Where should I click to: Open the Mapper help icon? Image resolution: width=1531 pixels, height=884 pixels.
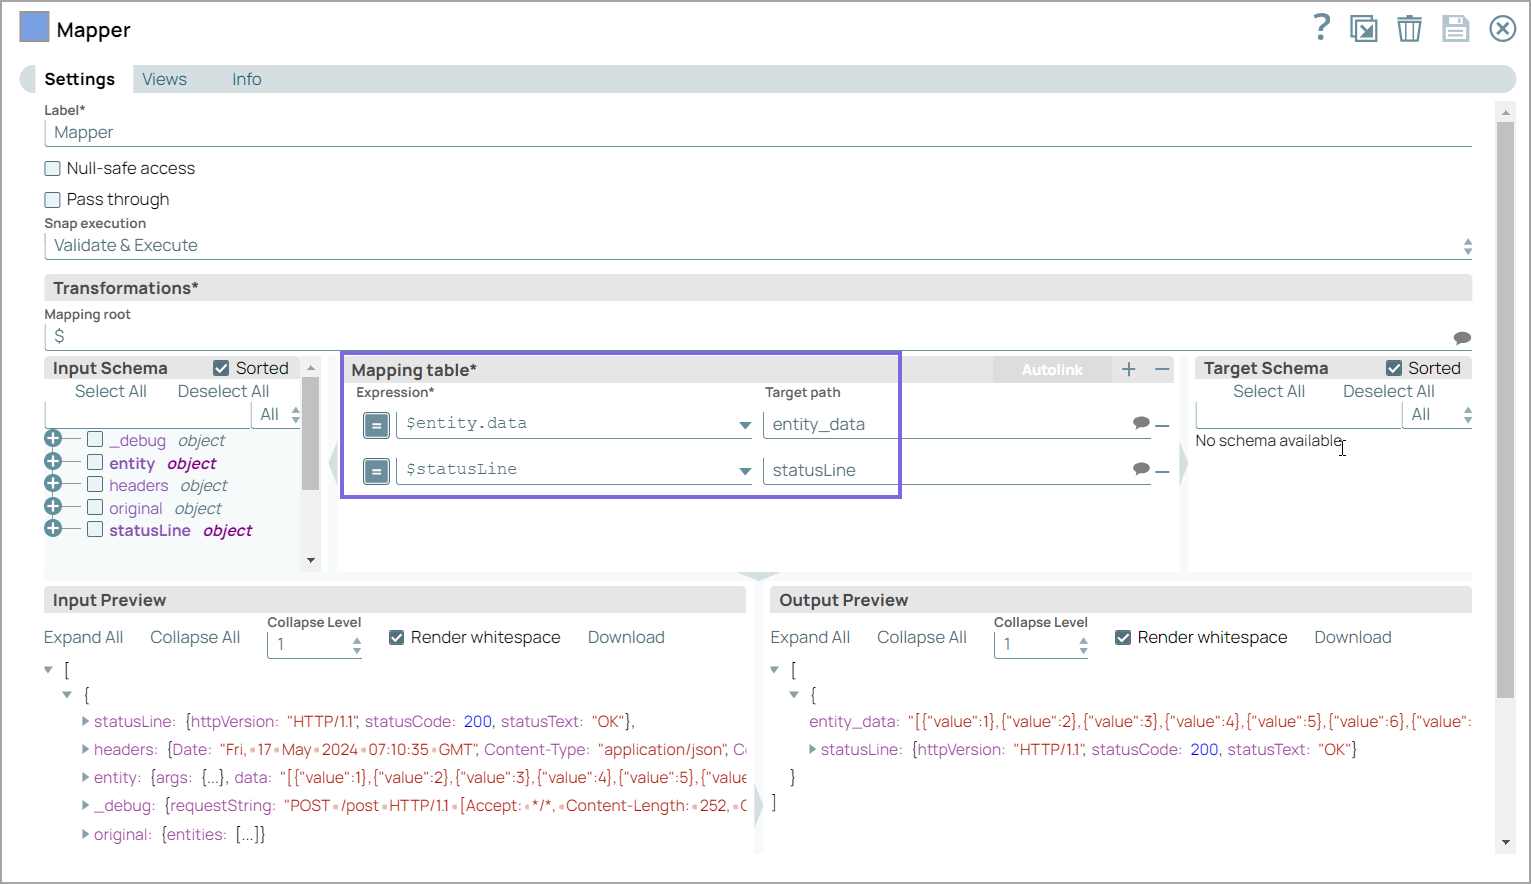click(x=1321, y=28)
